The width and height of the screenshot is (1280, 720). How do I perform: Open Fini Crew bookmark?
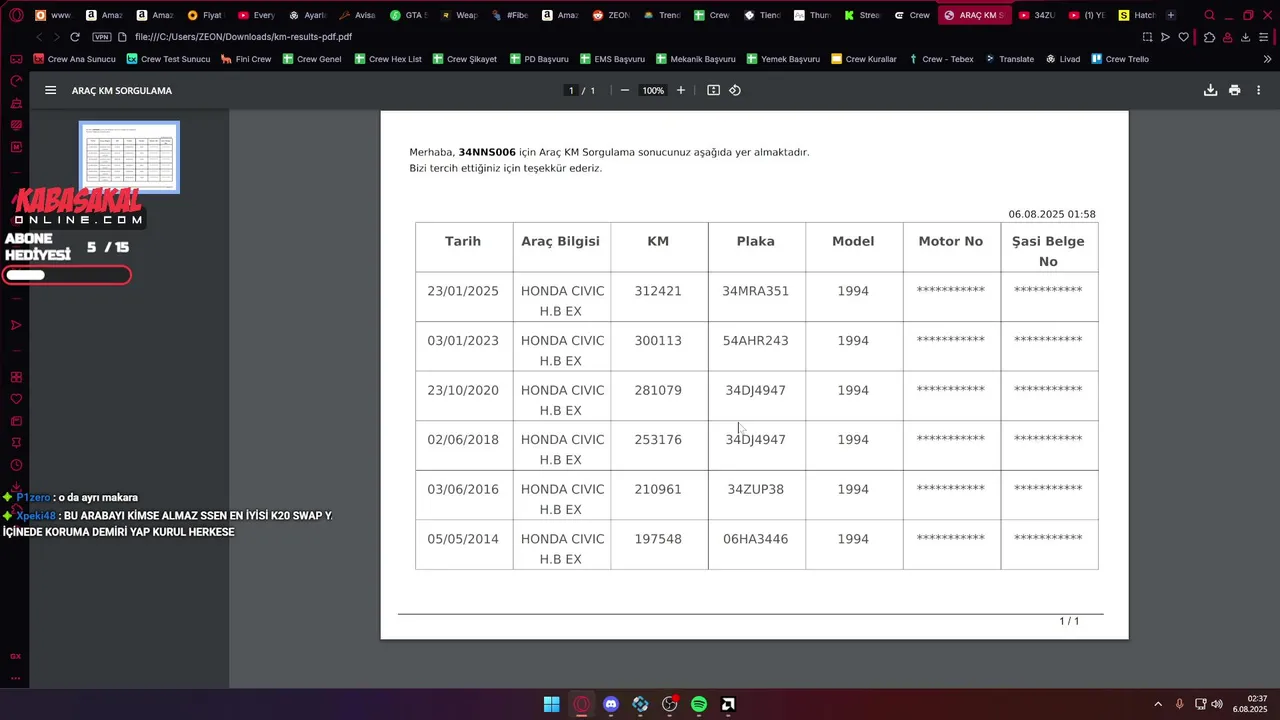click(x=246, y=59)
